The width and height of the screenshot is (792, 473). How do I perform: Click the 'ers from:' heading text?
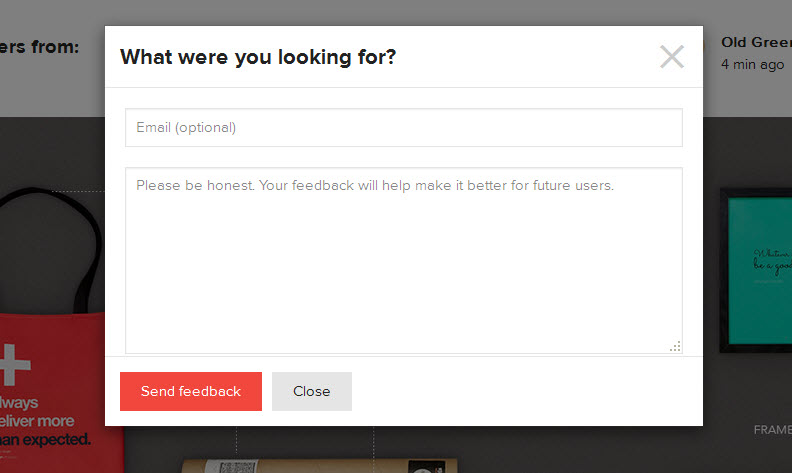pyautogui.click(x=40, y=47)
